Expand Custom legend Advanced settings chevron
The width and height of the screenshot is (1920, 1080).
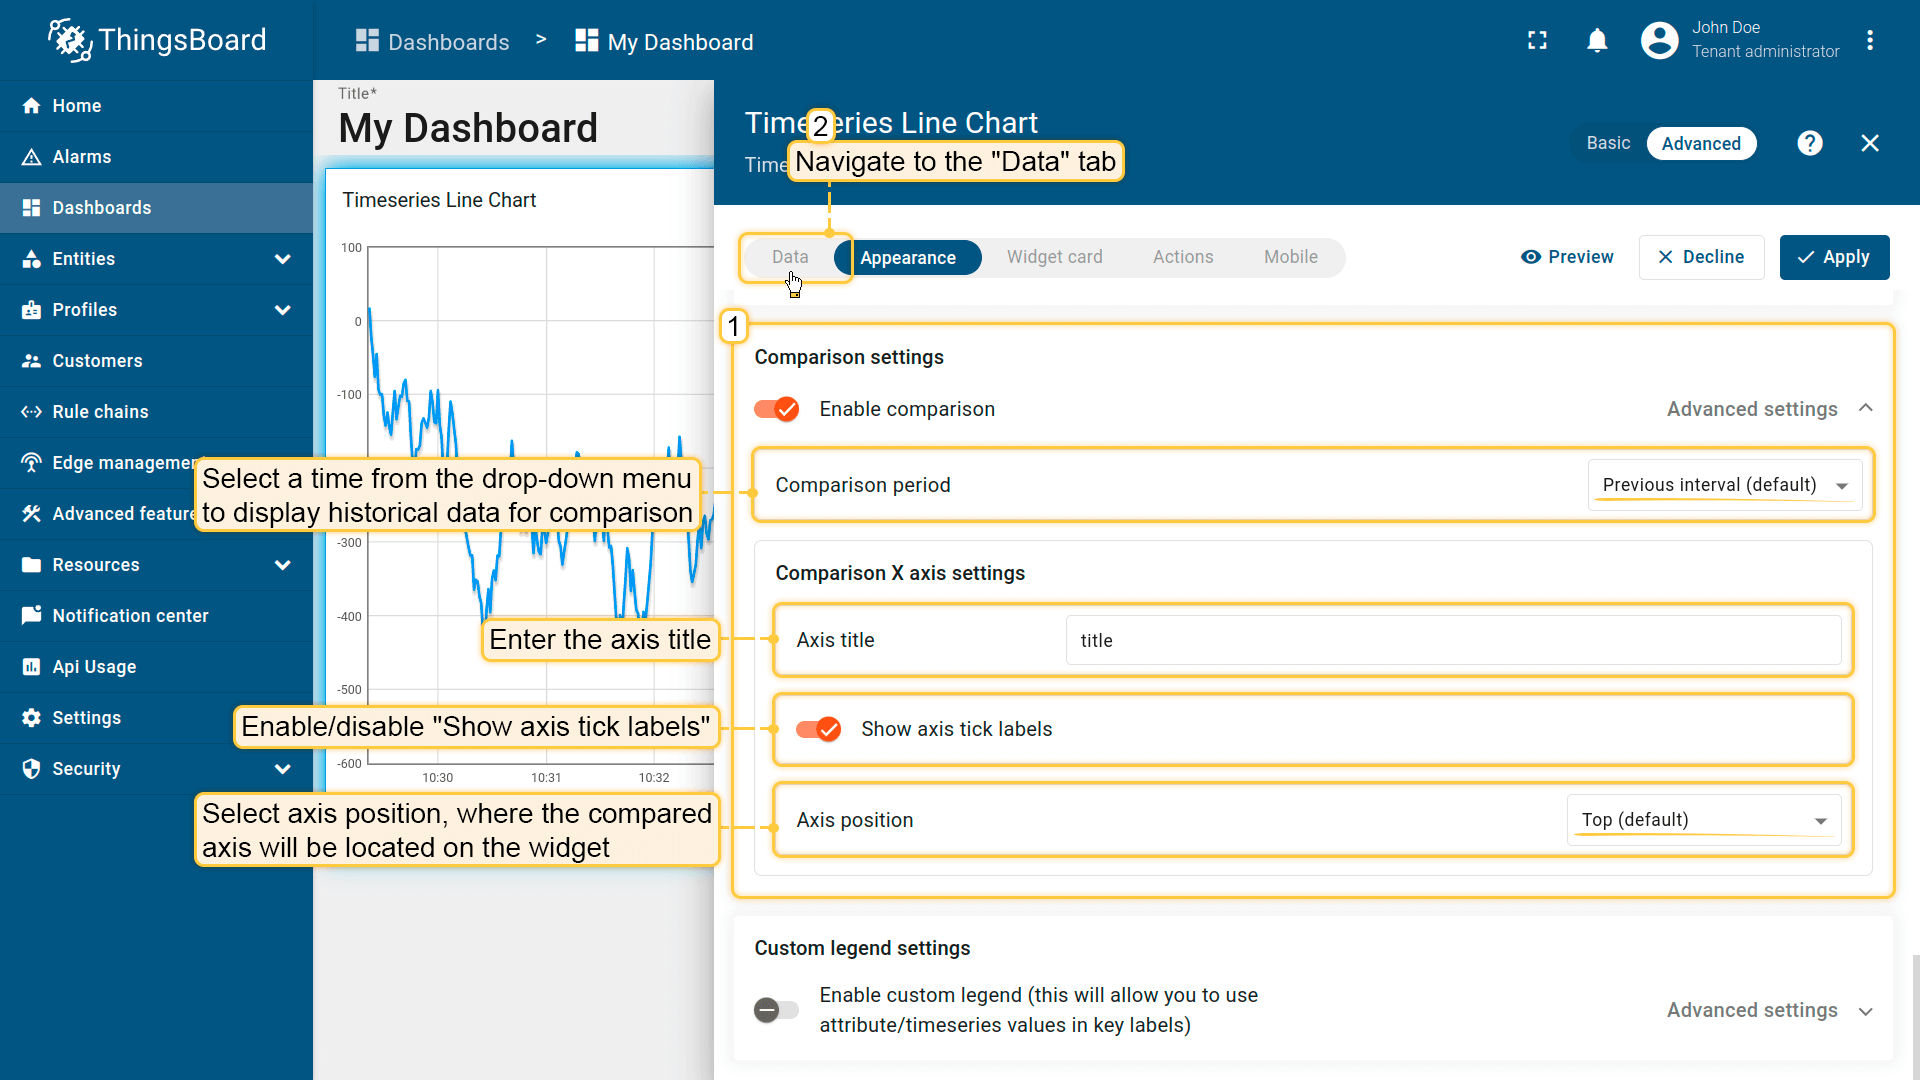tap(1865, 1011)
